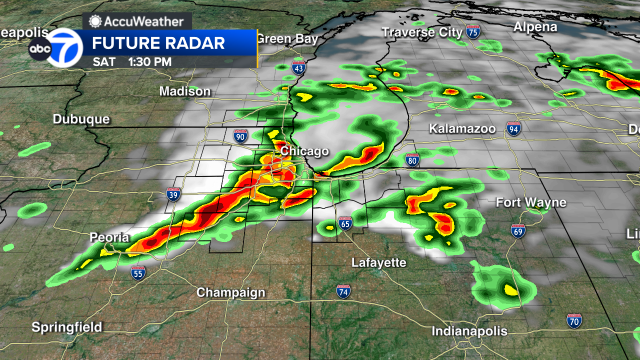This screenshot has width=640, height=360.
Task: Click the Interstate 94 shield near Kalamazoo
Action: [x=513, y=129]
